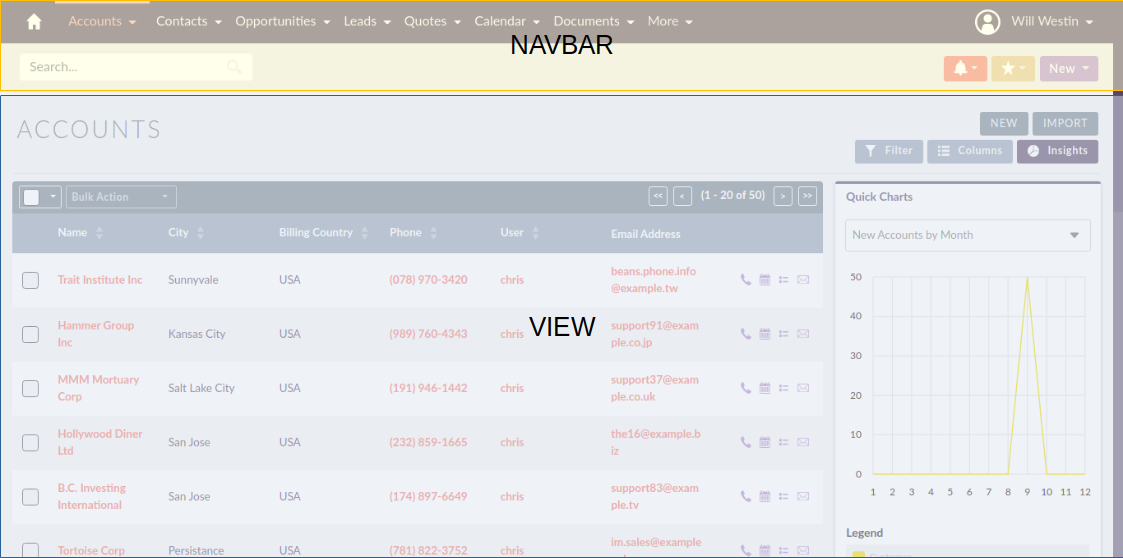1123x558 pixels.
Task: Open the Filter panel
Action: [889, 151]
